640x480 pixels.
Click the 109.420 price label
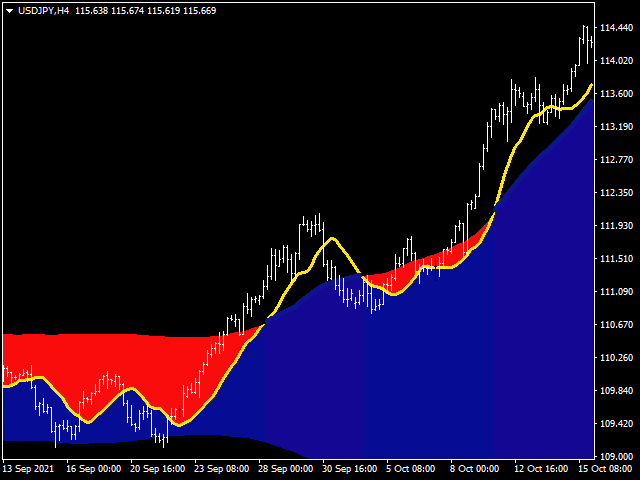point(616,424)
